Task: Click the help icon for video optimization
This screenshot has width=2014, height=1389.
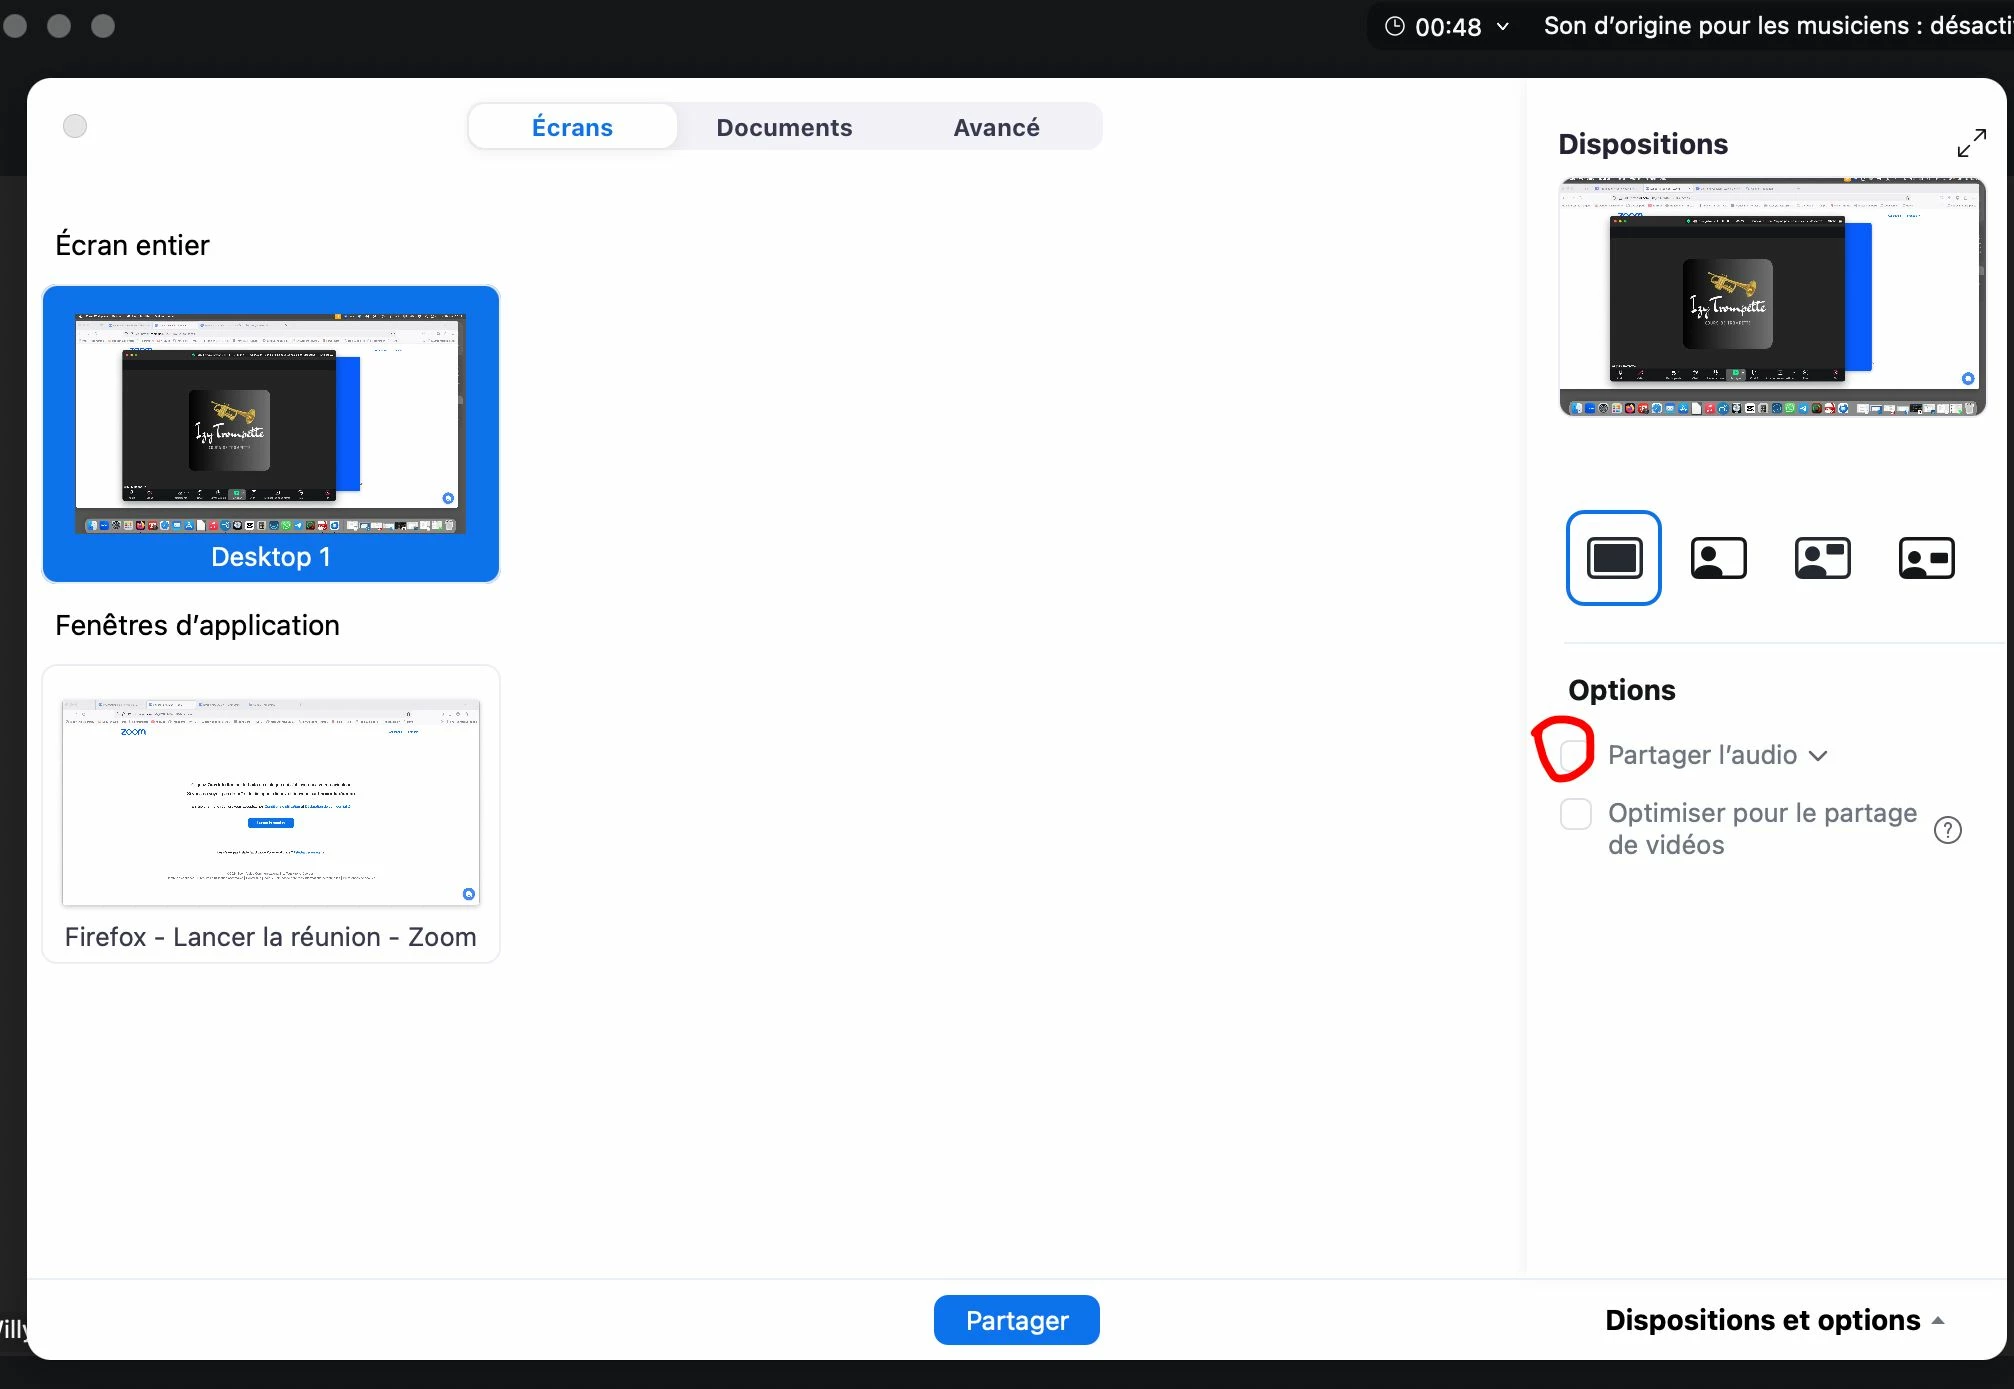Action: (1947, 830)
